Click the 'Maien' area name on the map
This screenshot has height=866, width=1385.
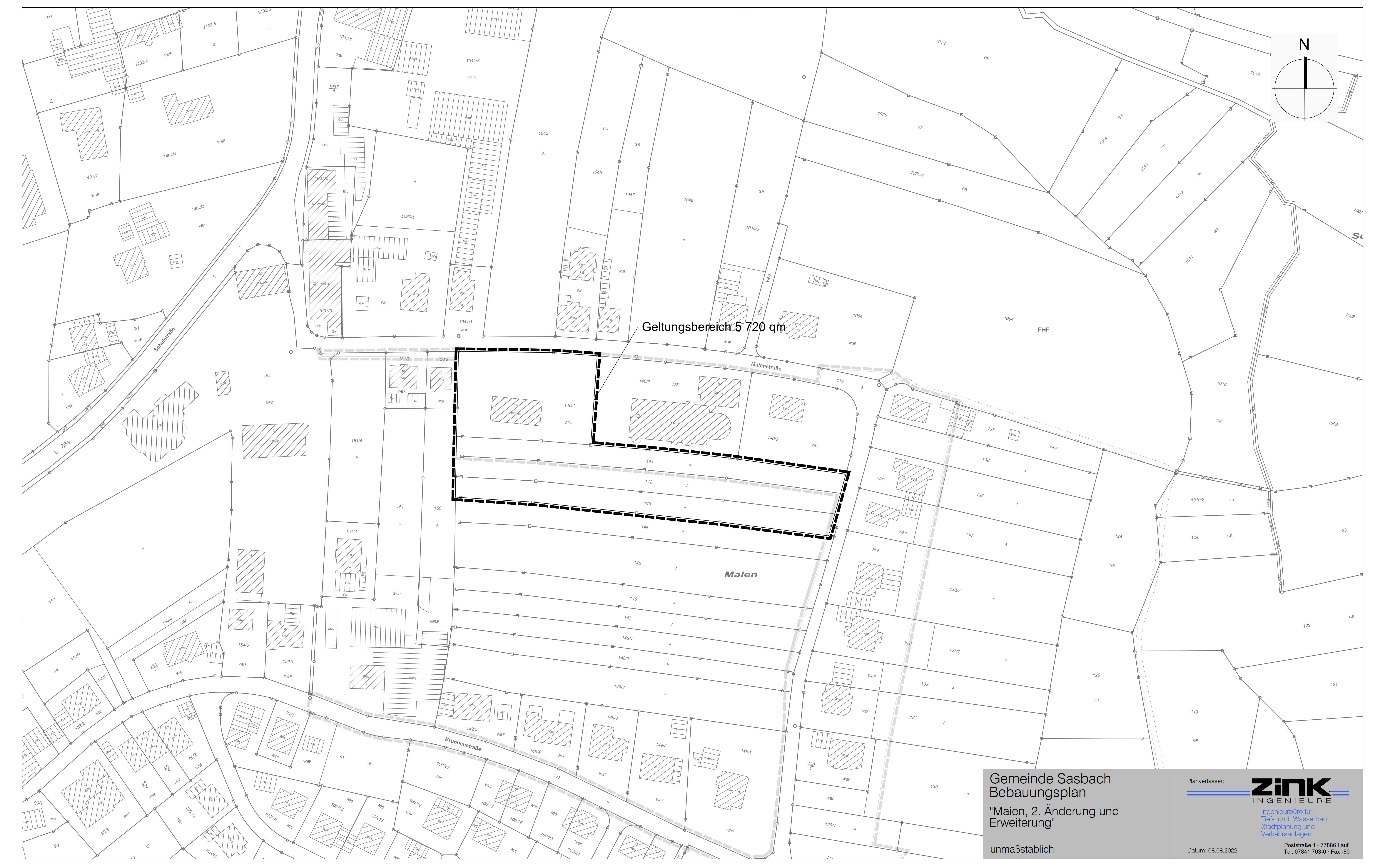click(x=741, y=575)
